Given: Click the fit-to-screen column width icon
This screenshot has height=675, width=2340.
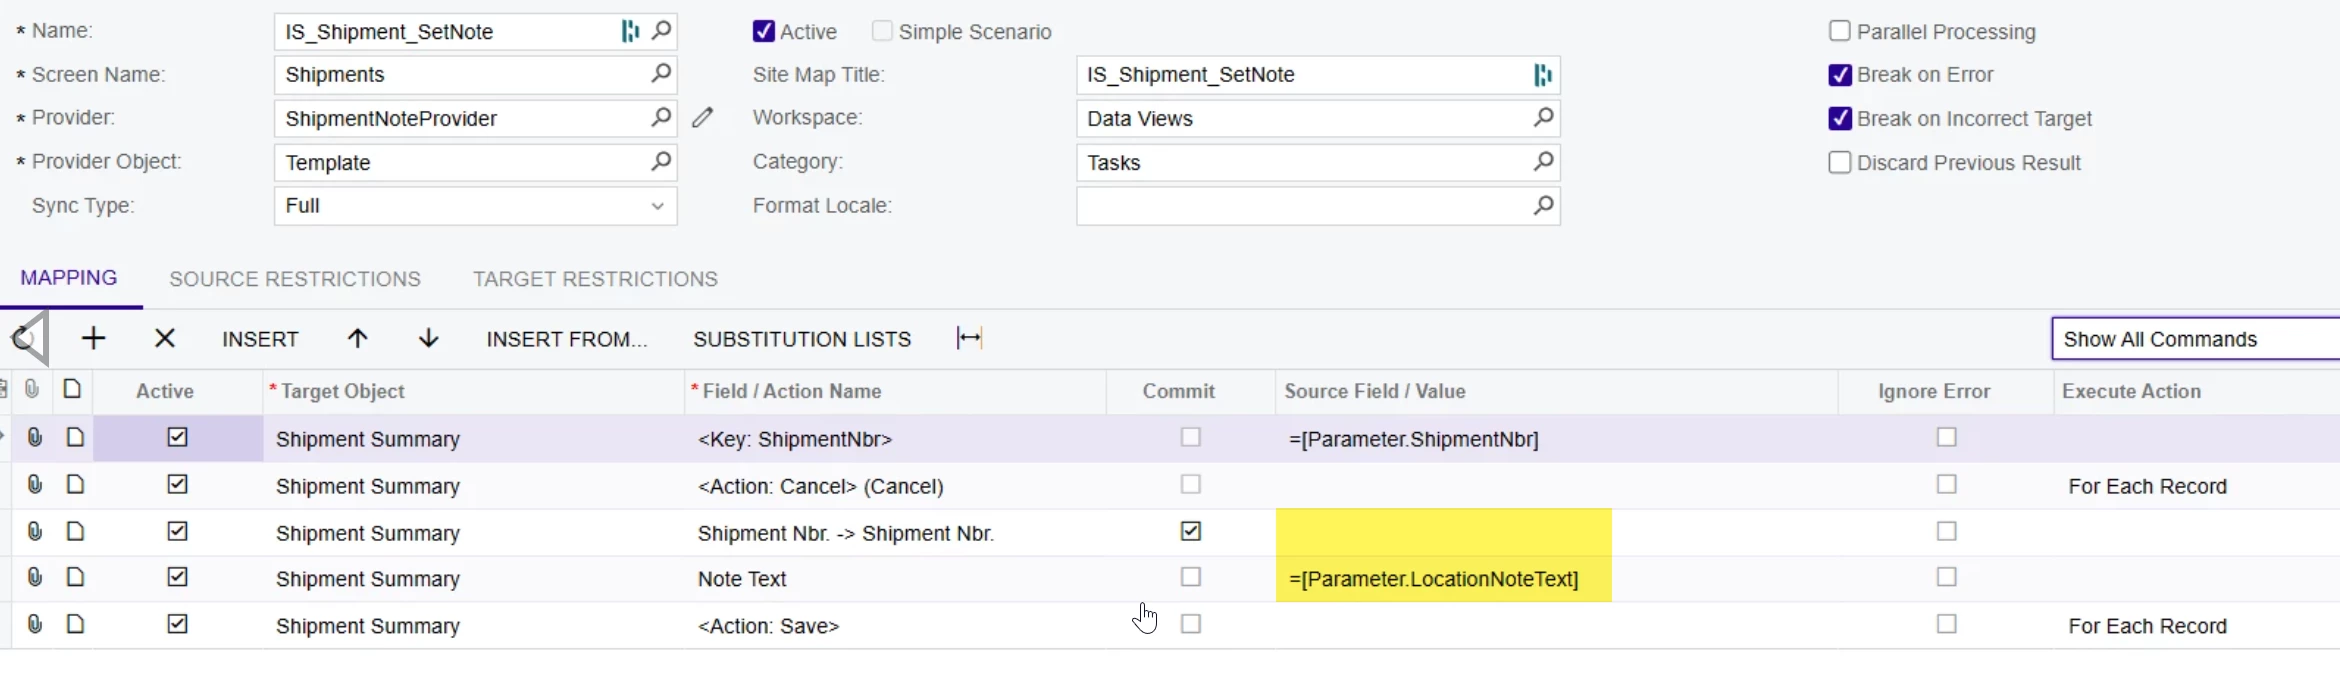Looking at the screenshot, I should 969,338.
